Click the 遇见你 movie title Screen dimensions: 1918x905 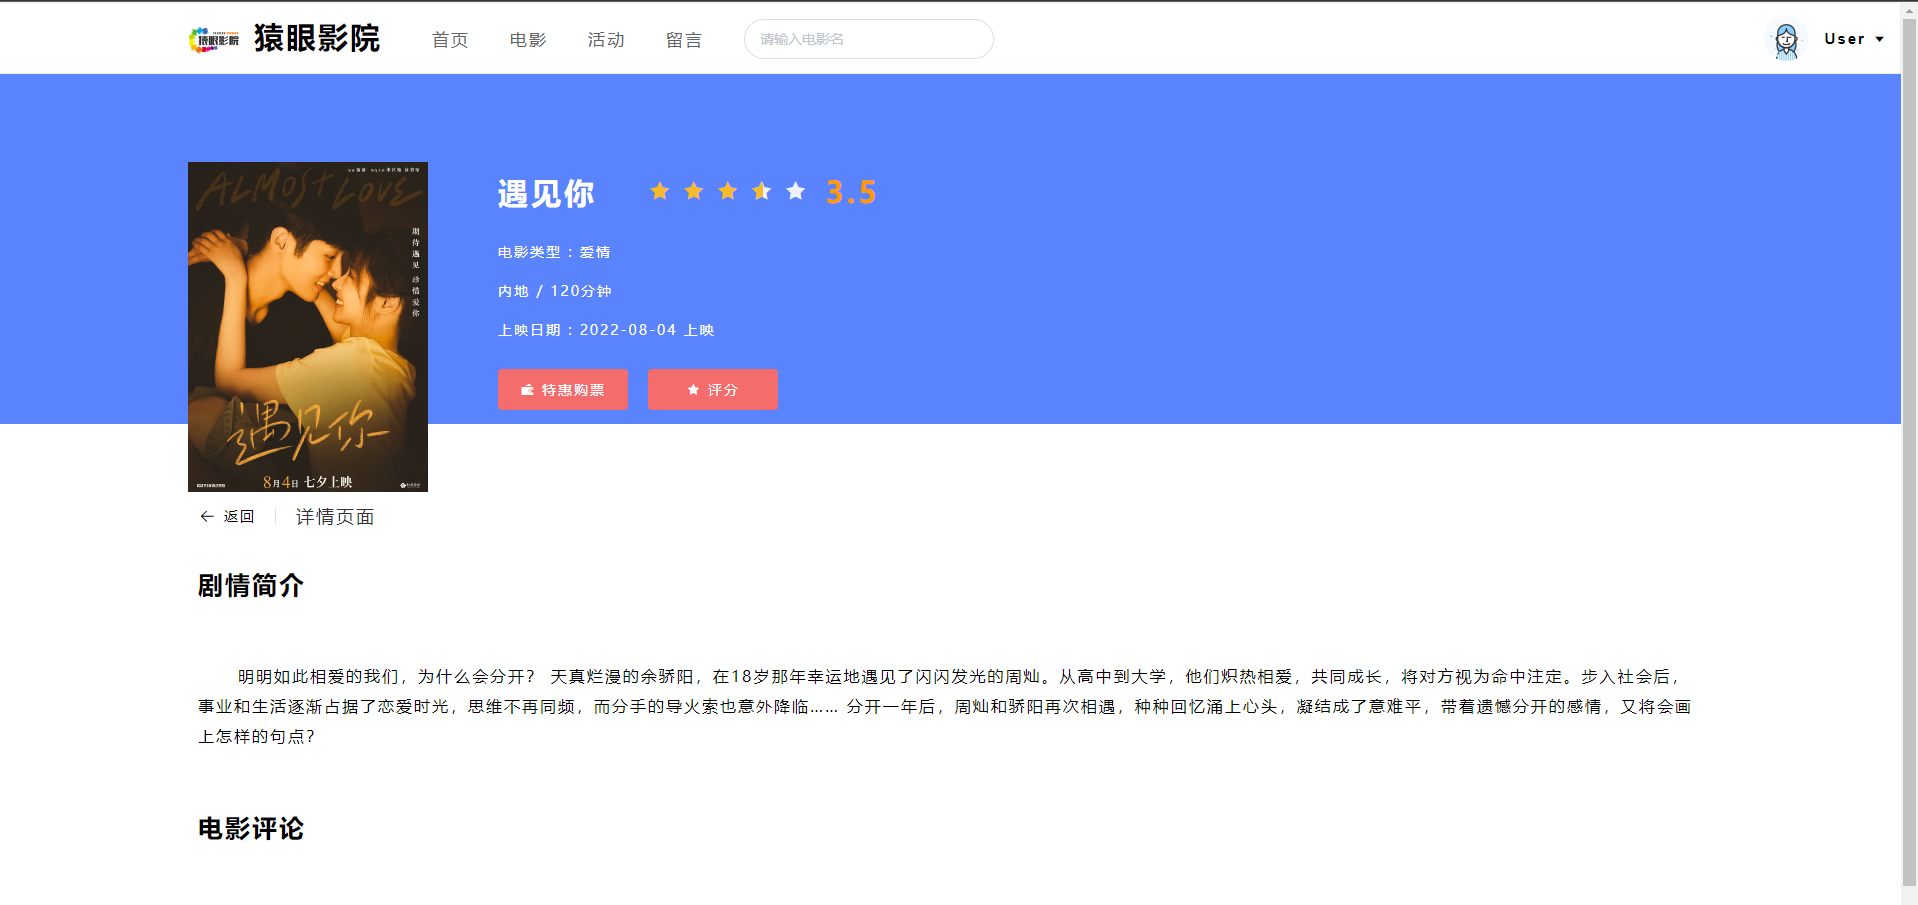coord(546,193)
